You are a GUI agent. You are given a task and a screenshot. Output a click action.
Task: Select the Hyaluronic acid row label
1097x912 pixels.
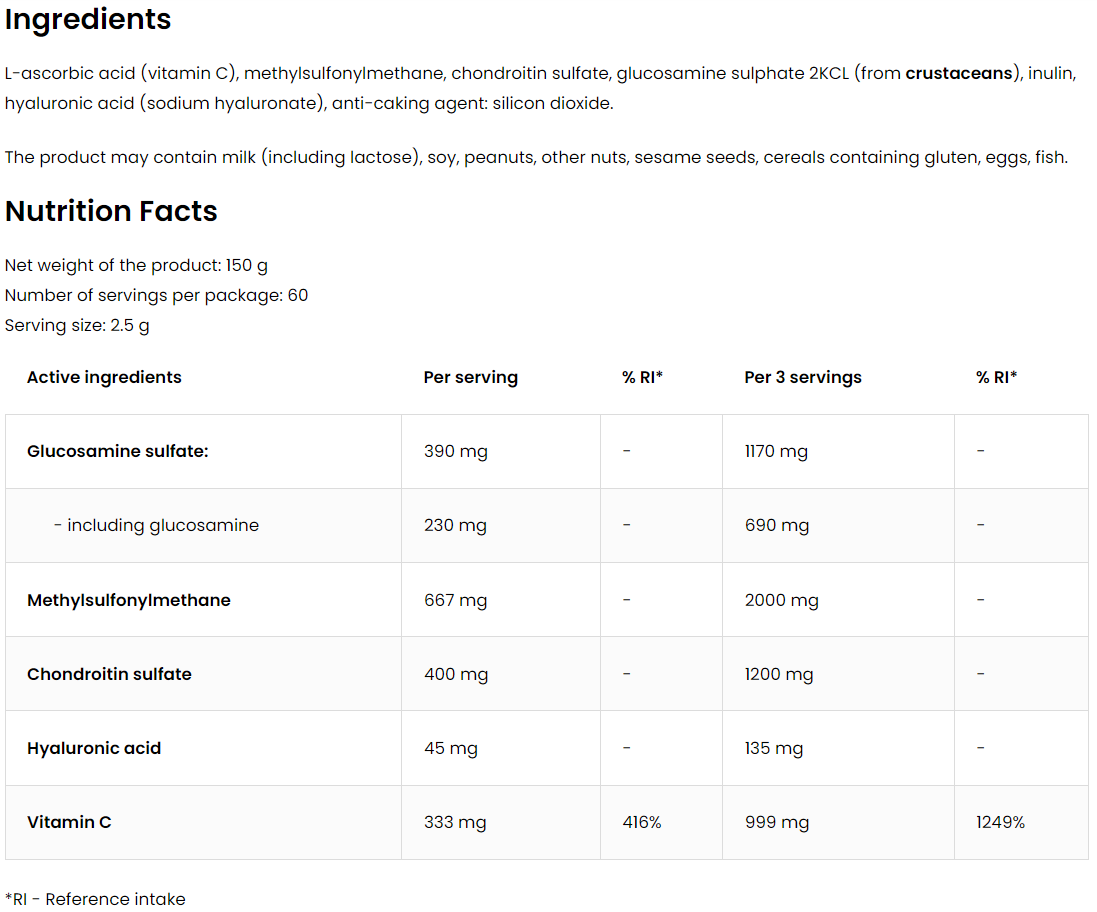[x=94, y=748]
